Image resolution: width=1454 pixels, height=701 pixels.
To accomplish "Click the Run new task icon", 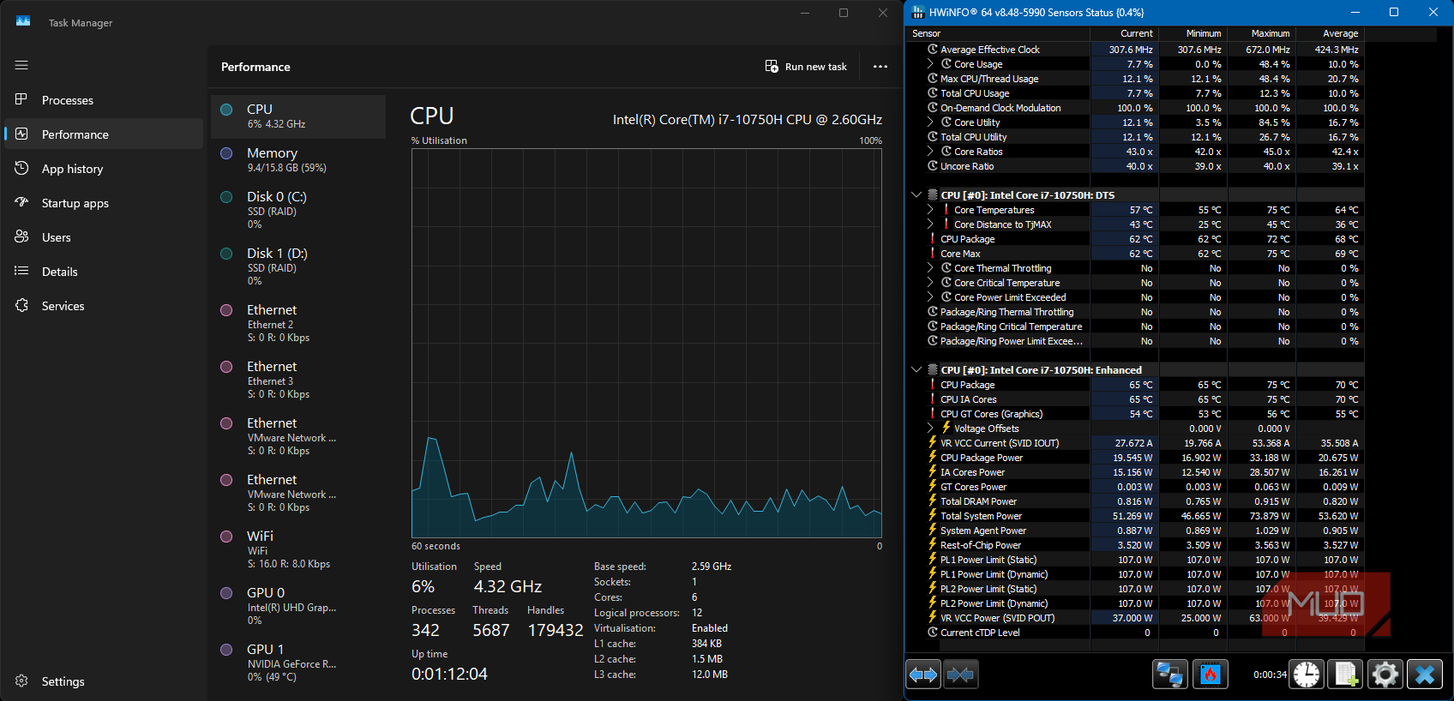I will (x=772, y=67).
